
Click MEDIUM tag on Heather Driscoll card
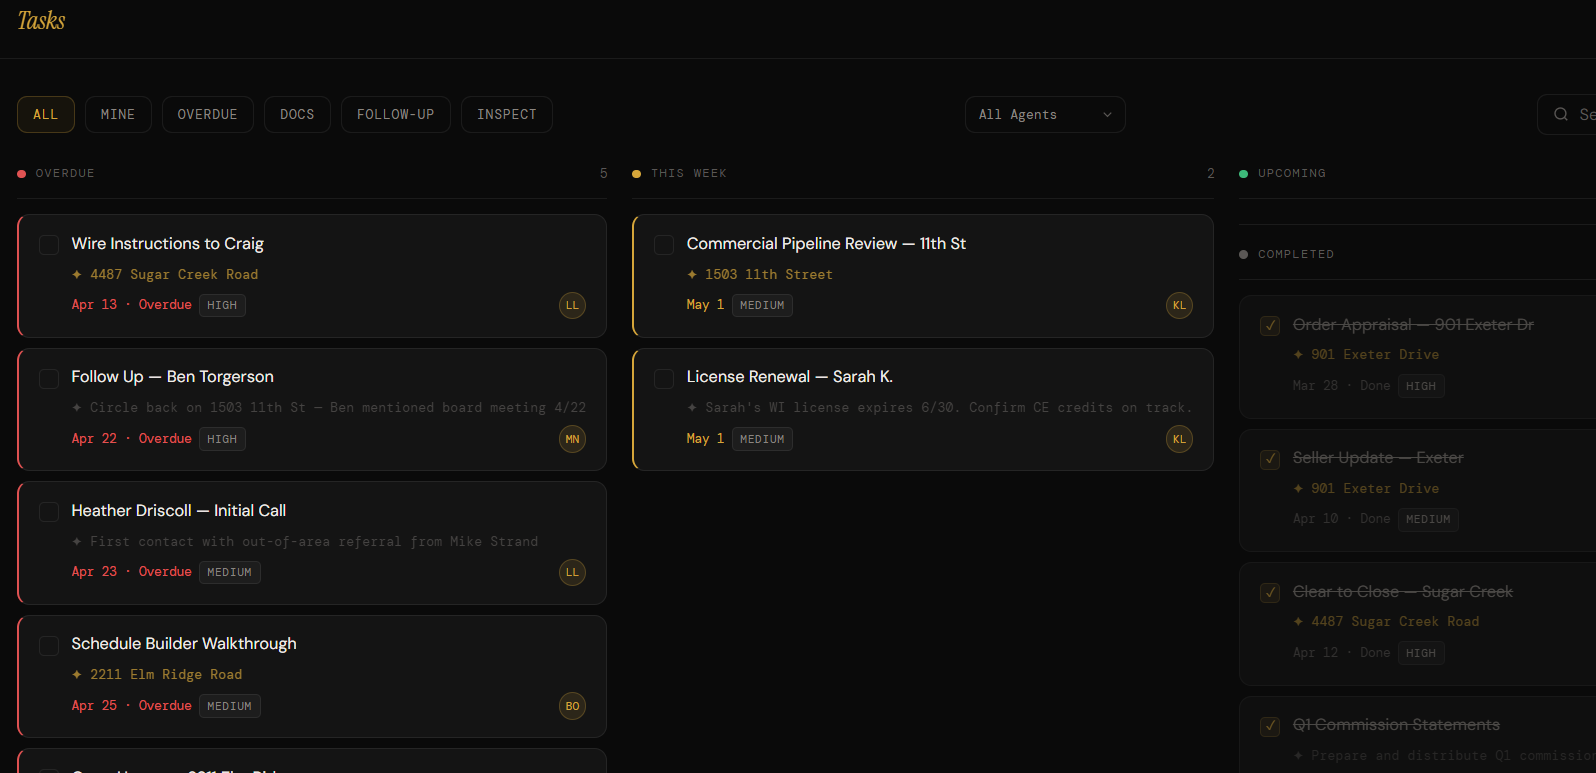[x=229, y=573]
